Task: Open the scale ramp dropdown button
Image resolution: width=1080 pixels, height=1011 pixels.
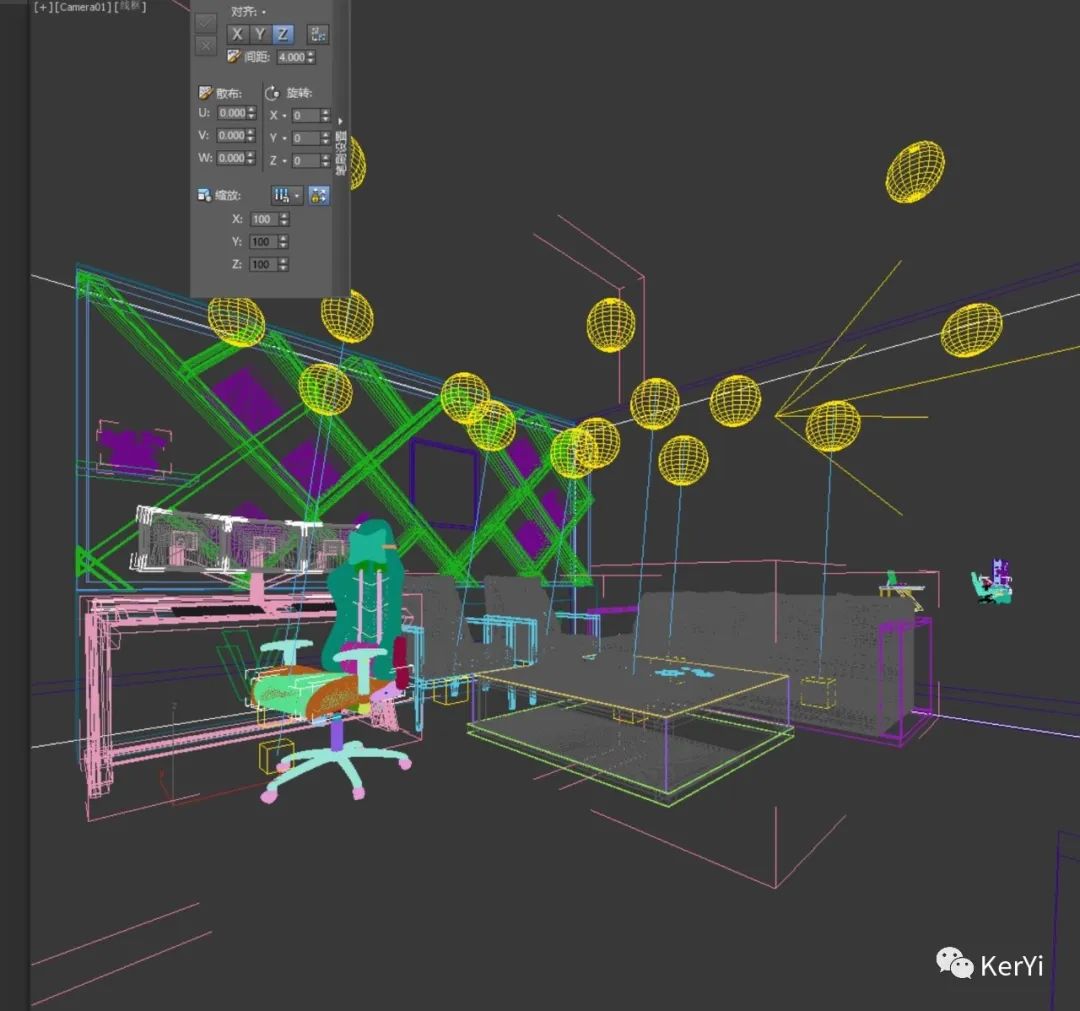Action: (x=287, y=196)
